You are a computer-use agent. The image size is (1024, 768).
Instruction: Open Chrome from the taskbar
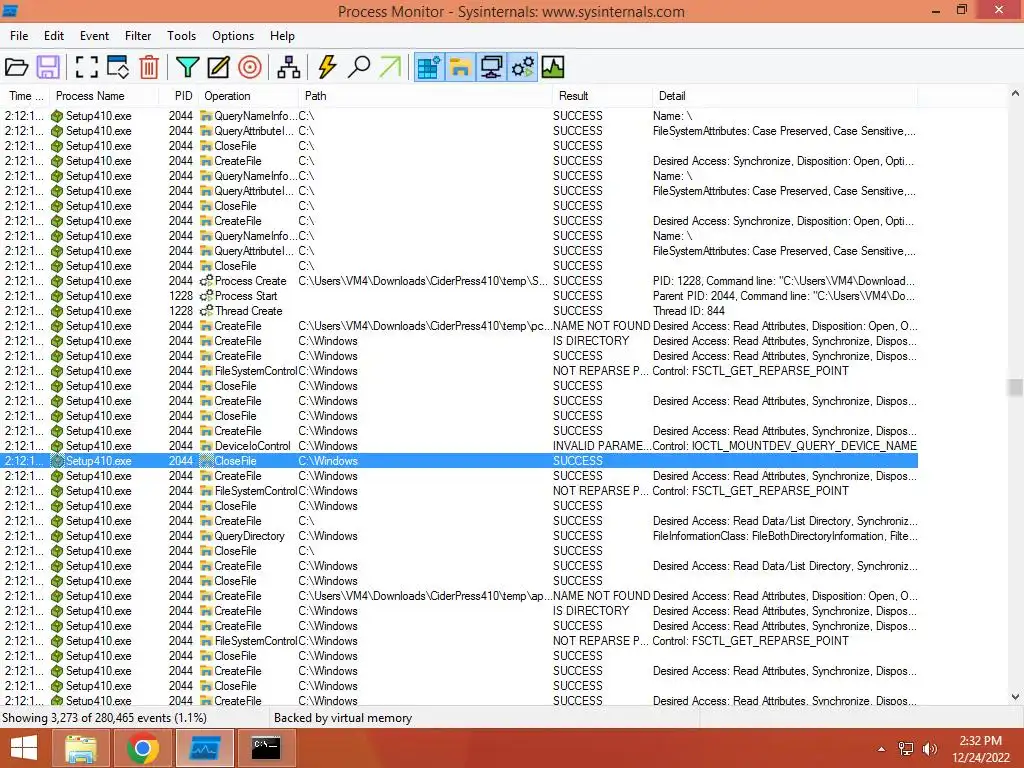click(x=142, y=748)
